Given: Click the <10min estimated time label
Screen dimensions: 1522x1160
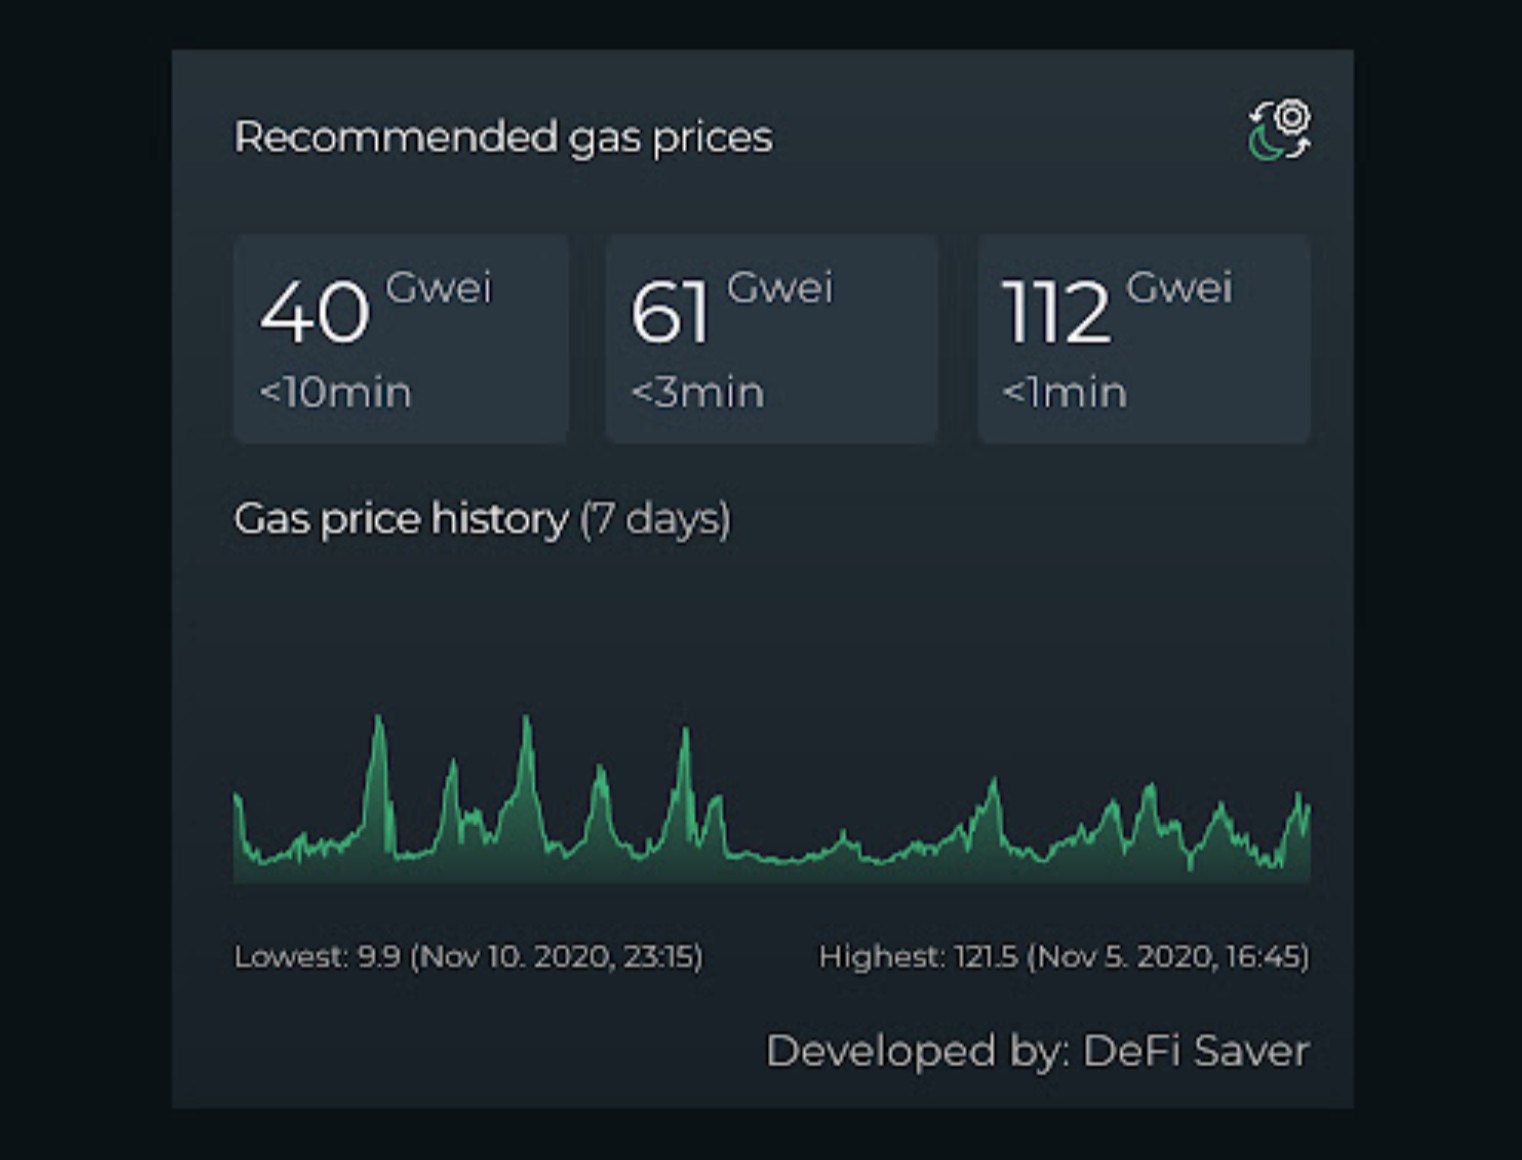Looking at the screenshot, I should tap(335, 392).
